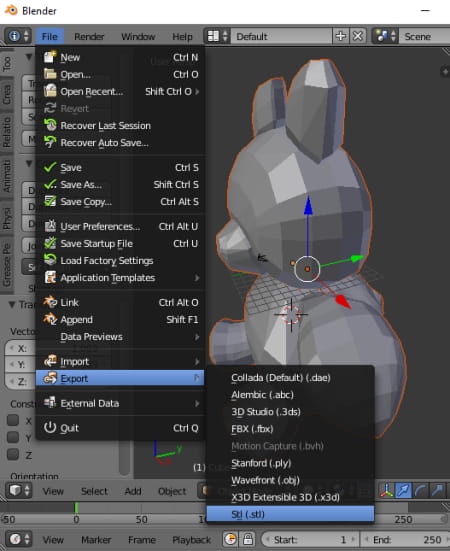
Task: Open the Window menu
Action: pyautogui.click(x=138, y=36)
